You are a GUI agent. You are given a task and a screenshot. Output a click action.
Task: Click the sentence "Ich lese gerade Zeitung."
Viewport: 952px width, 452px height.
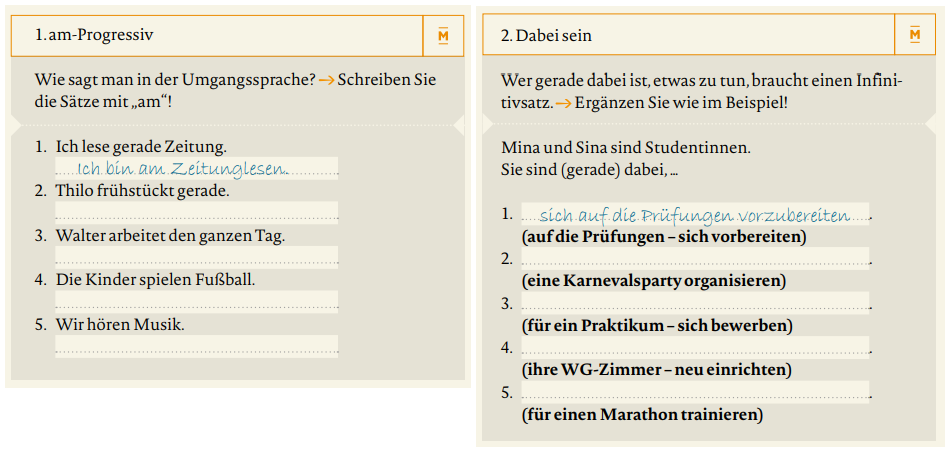coord(141,146)
